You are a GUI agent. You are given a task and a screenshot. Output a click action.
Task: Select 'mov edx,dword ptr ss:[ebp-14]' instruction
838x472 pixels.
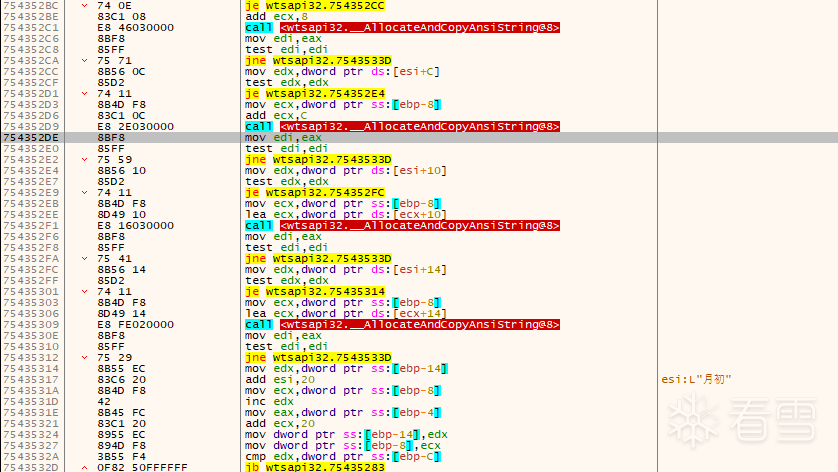[346, 369]
